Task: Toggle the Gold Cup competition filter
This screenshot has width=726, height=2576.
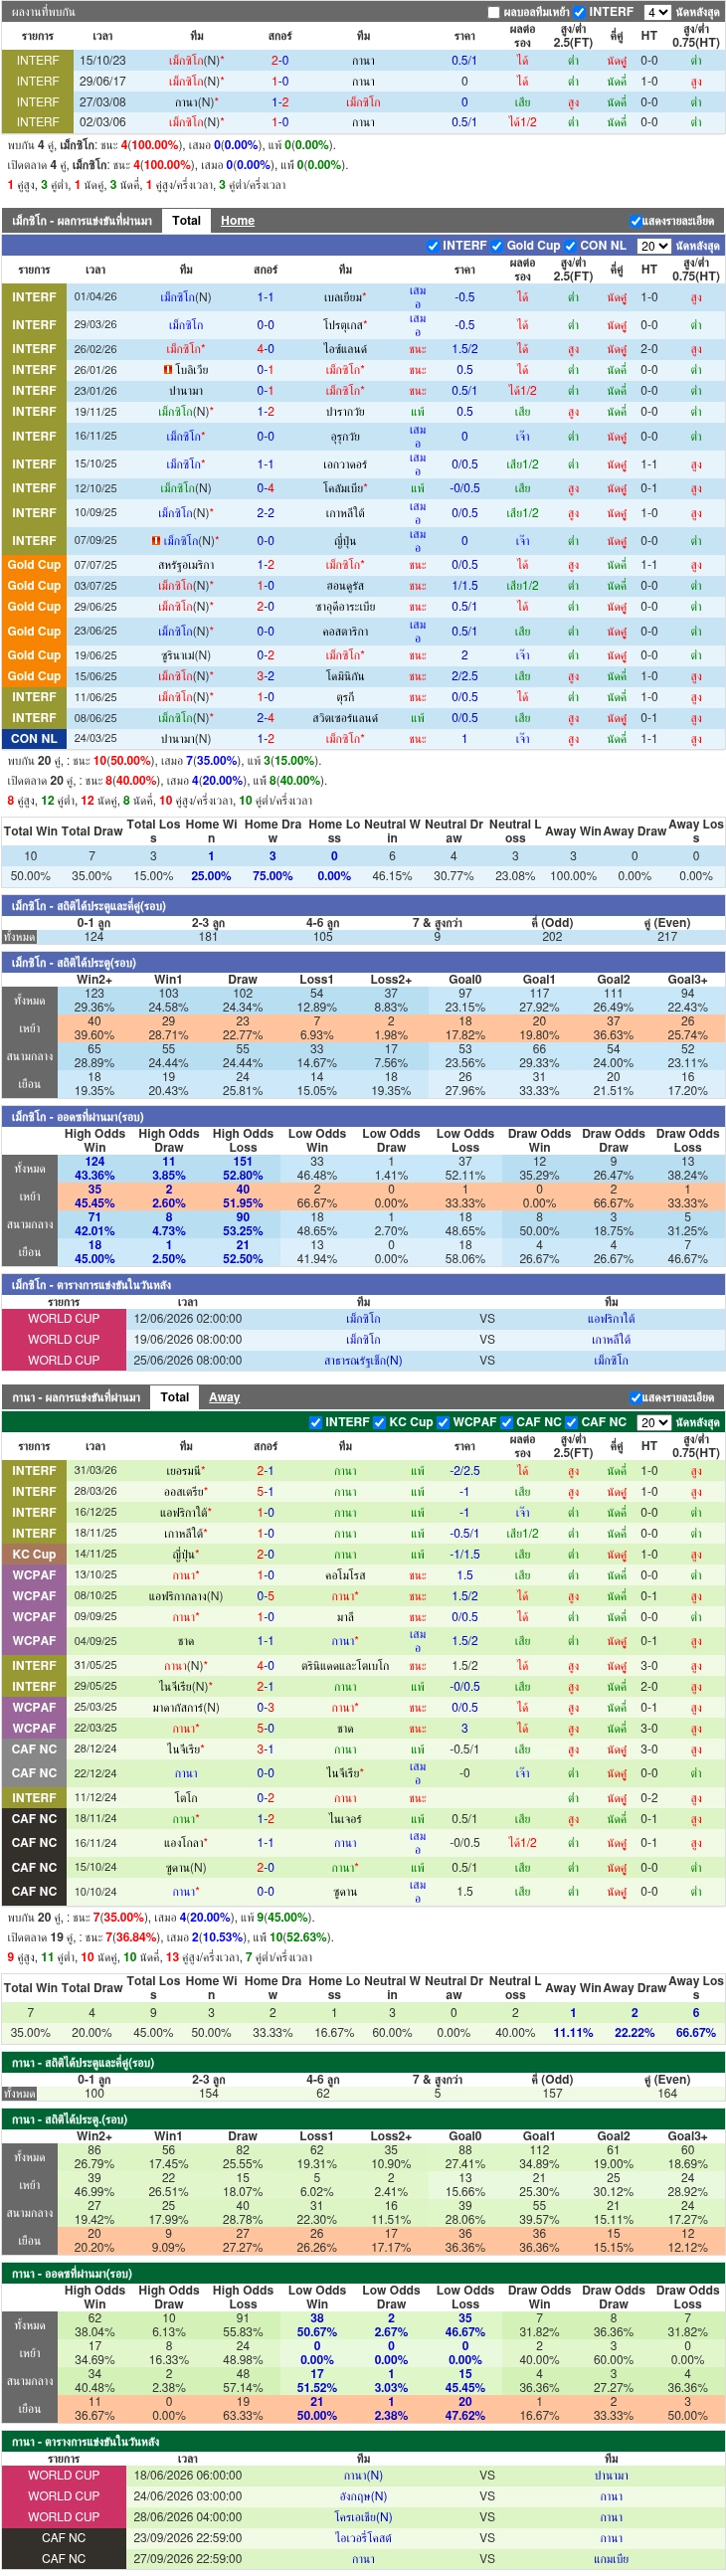Action: (497, 245)
